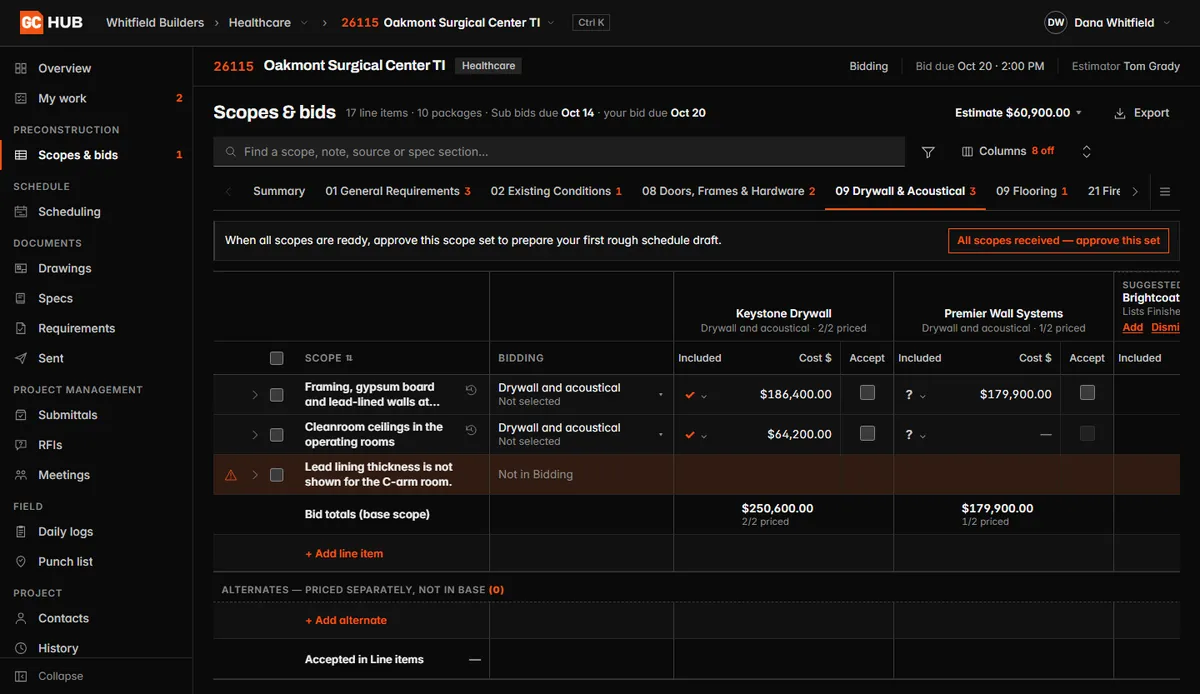Select 09 Drywall & Acoustical tab
The height and width of the screenshot is (694, 1200).
905,191
